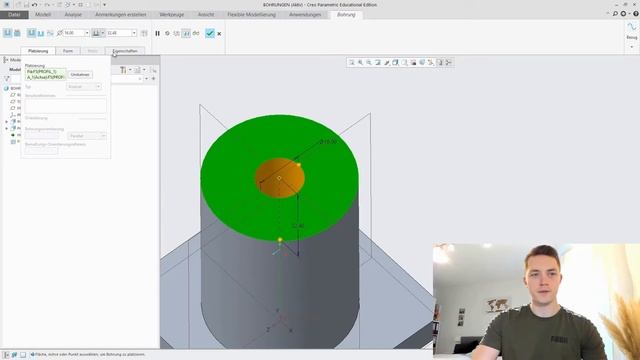Accept the hole with green checkmark

210,33
